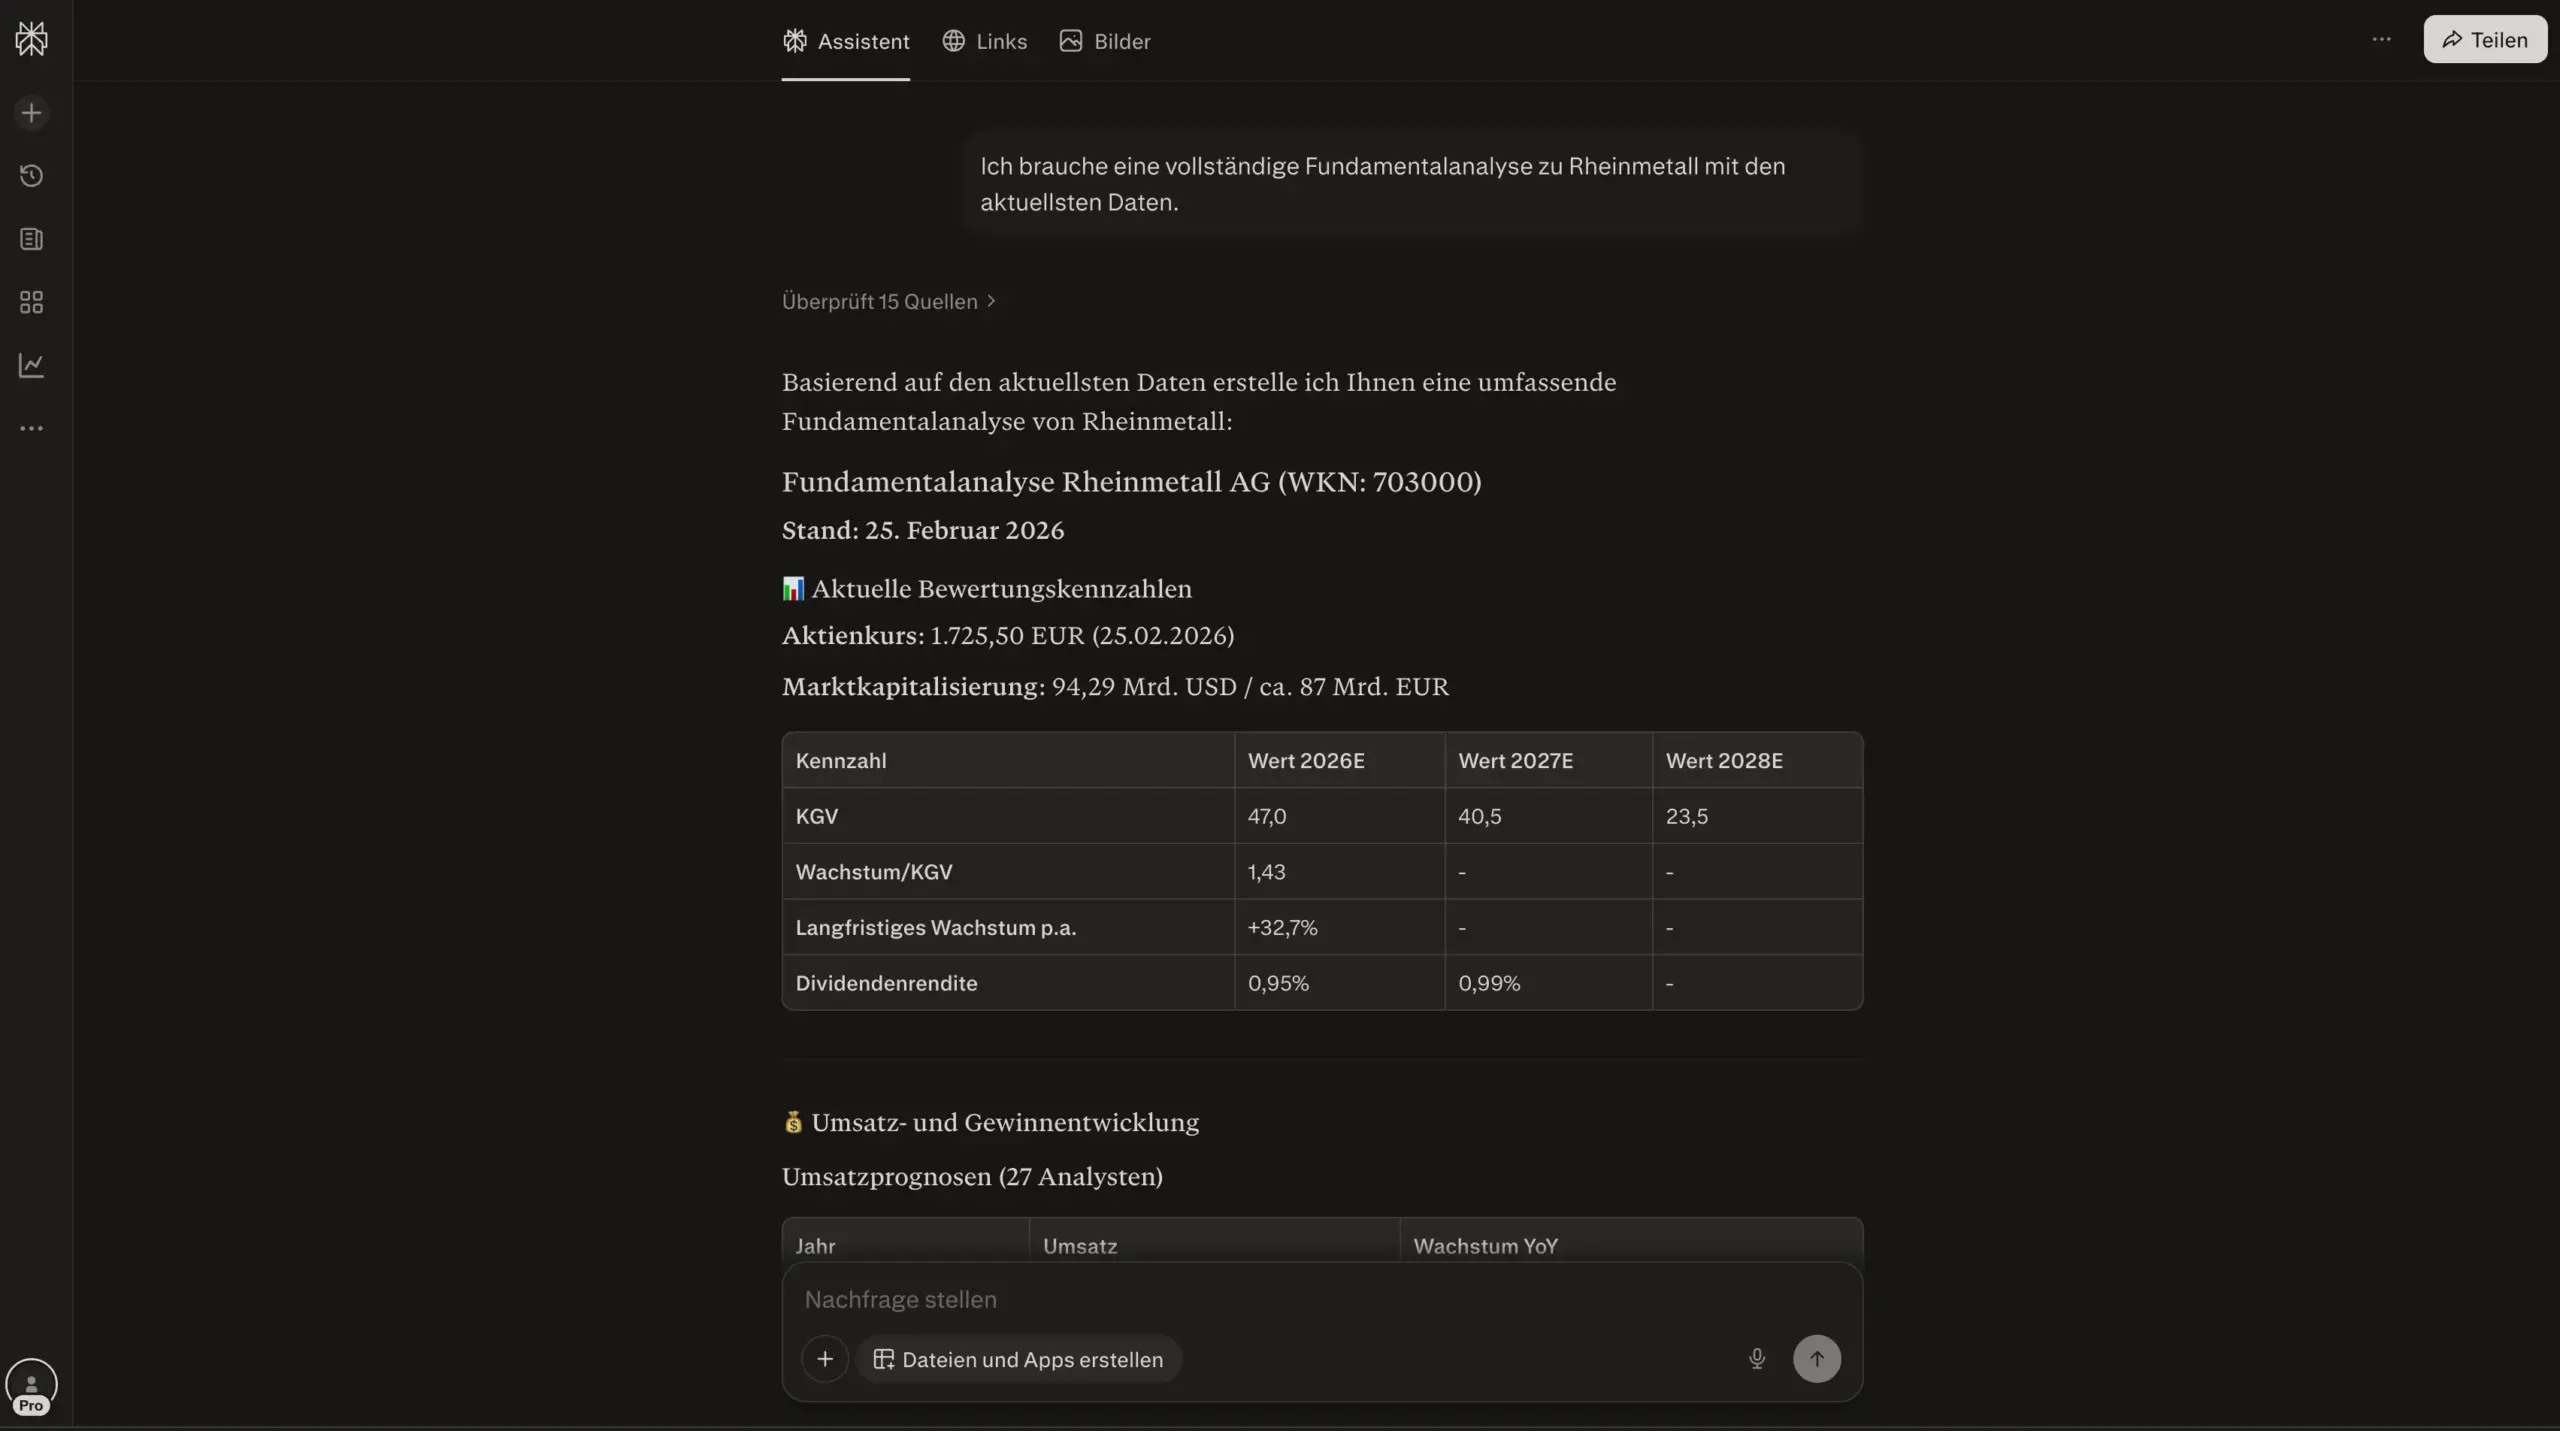Image resolution: width=2560 pixels, height=1431 pixels.
Task: Click the attach plus button in input box
Action: click(x=825, y=1359)
